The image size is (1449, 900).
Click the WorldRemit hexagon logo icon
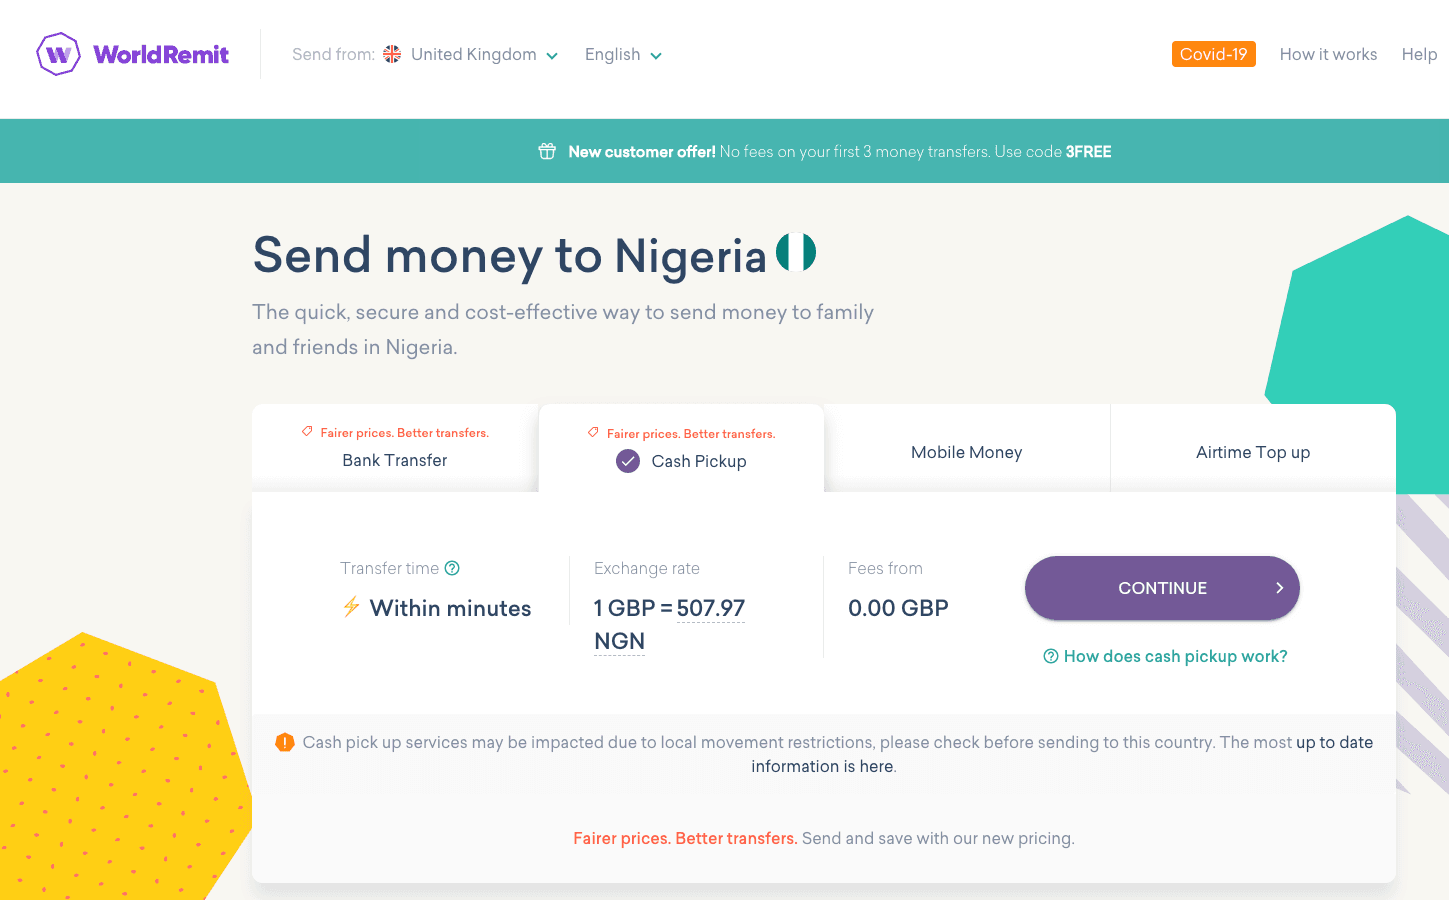[x=58, y=54]
